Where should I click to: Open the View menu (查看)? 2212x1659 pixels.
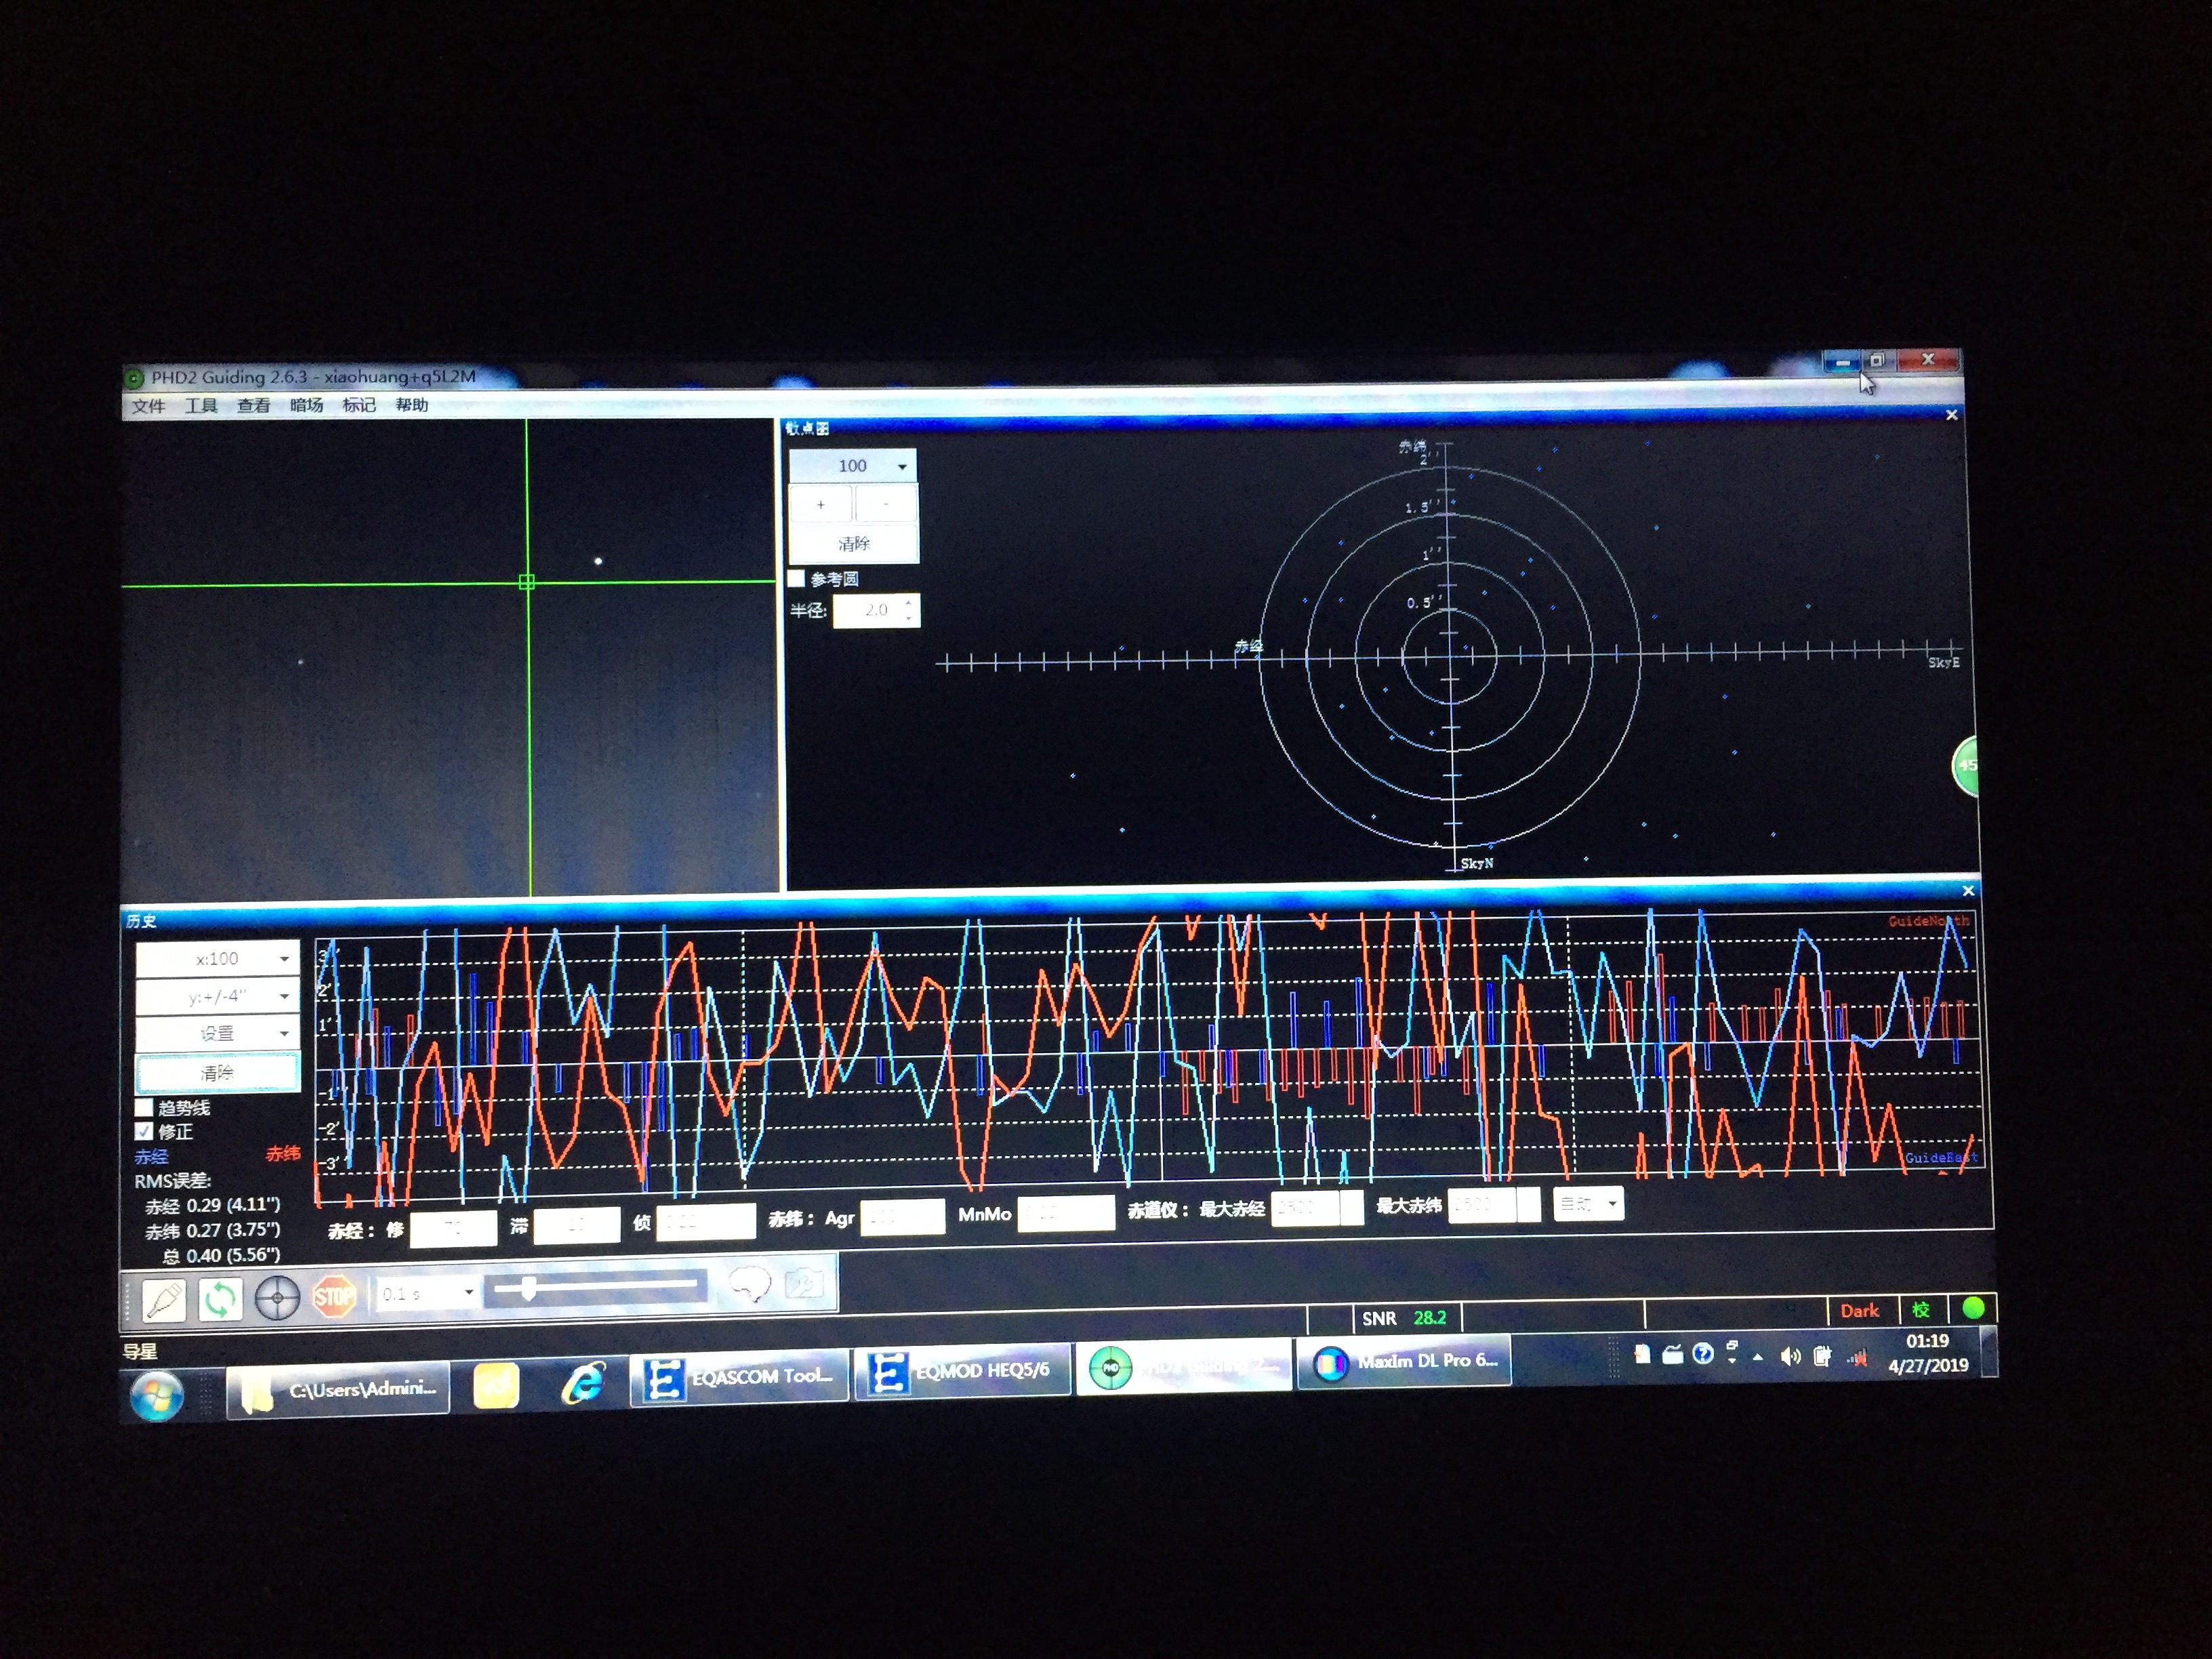point(253,405)
